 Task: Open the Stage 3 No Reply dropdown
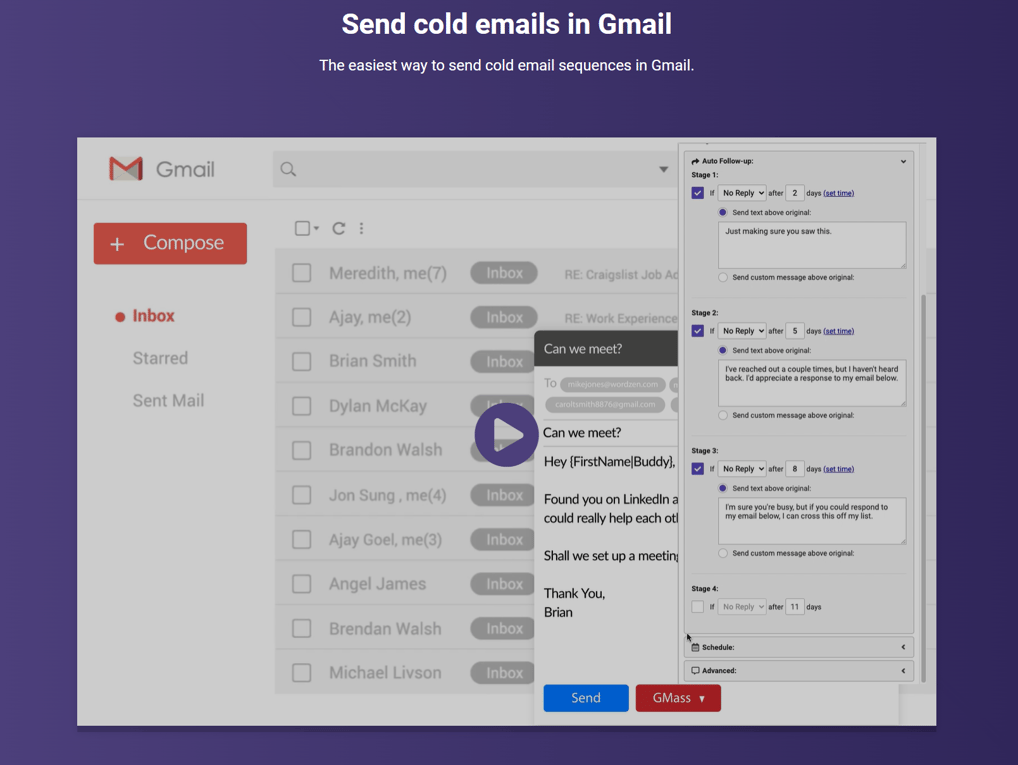[742, 469]
